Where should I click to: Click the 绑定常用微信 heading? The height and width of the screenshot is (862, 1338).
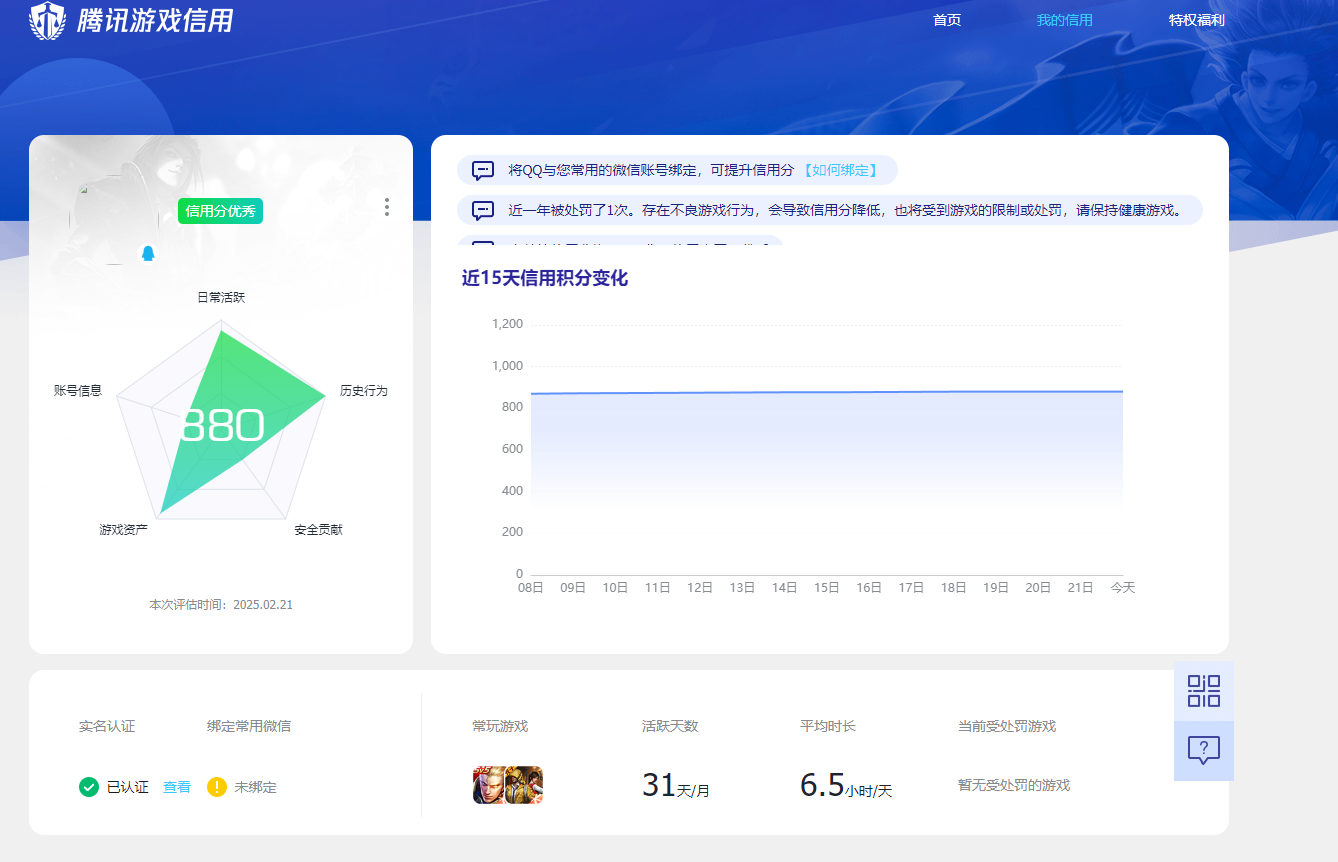[x=249, y=726]
